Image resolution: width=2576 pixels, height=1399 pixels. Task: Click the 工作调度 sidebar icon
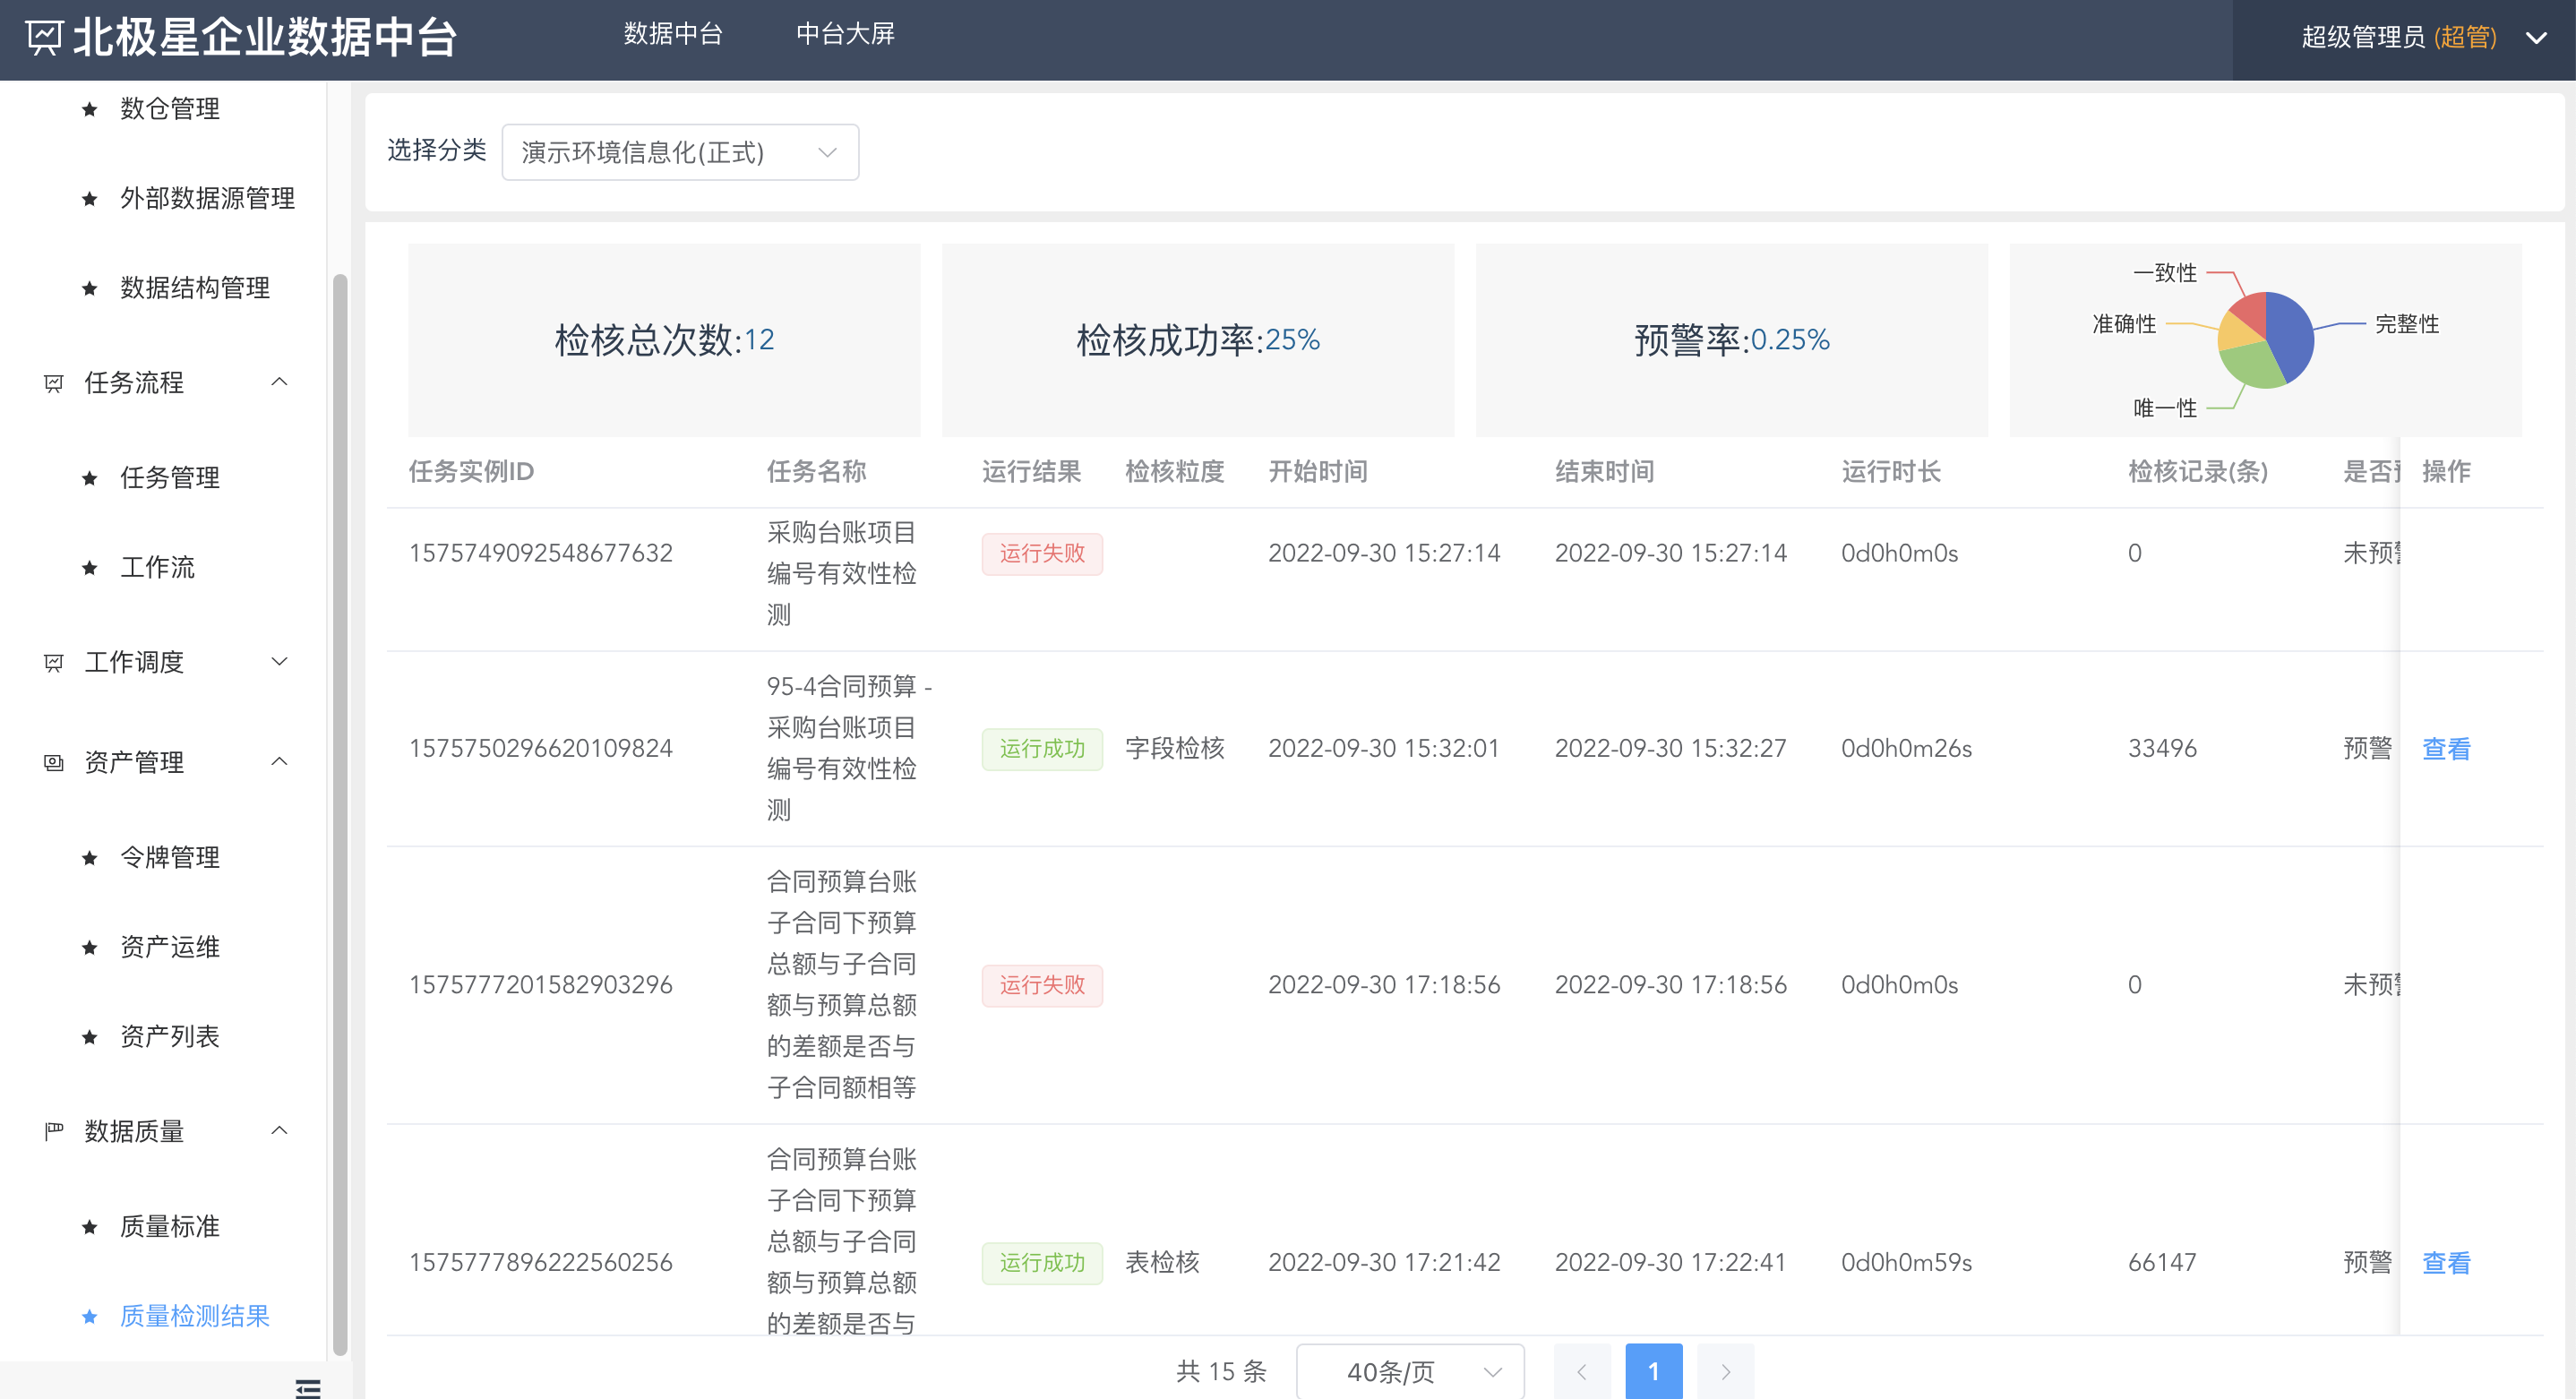pyautogui.click(x=54, y=661)
